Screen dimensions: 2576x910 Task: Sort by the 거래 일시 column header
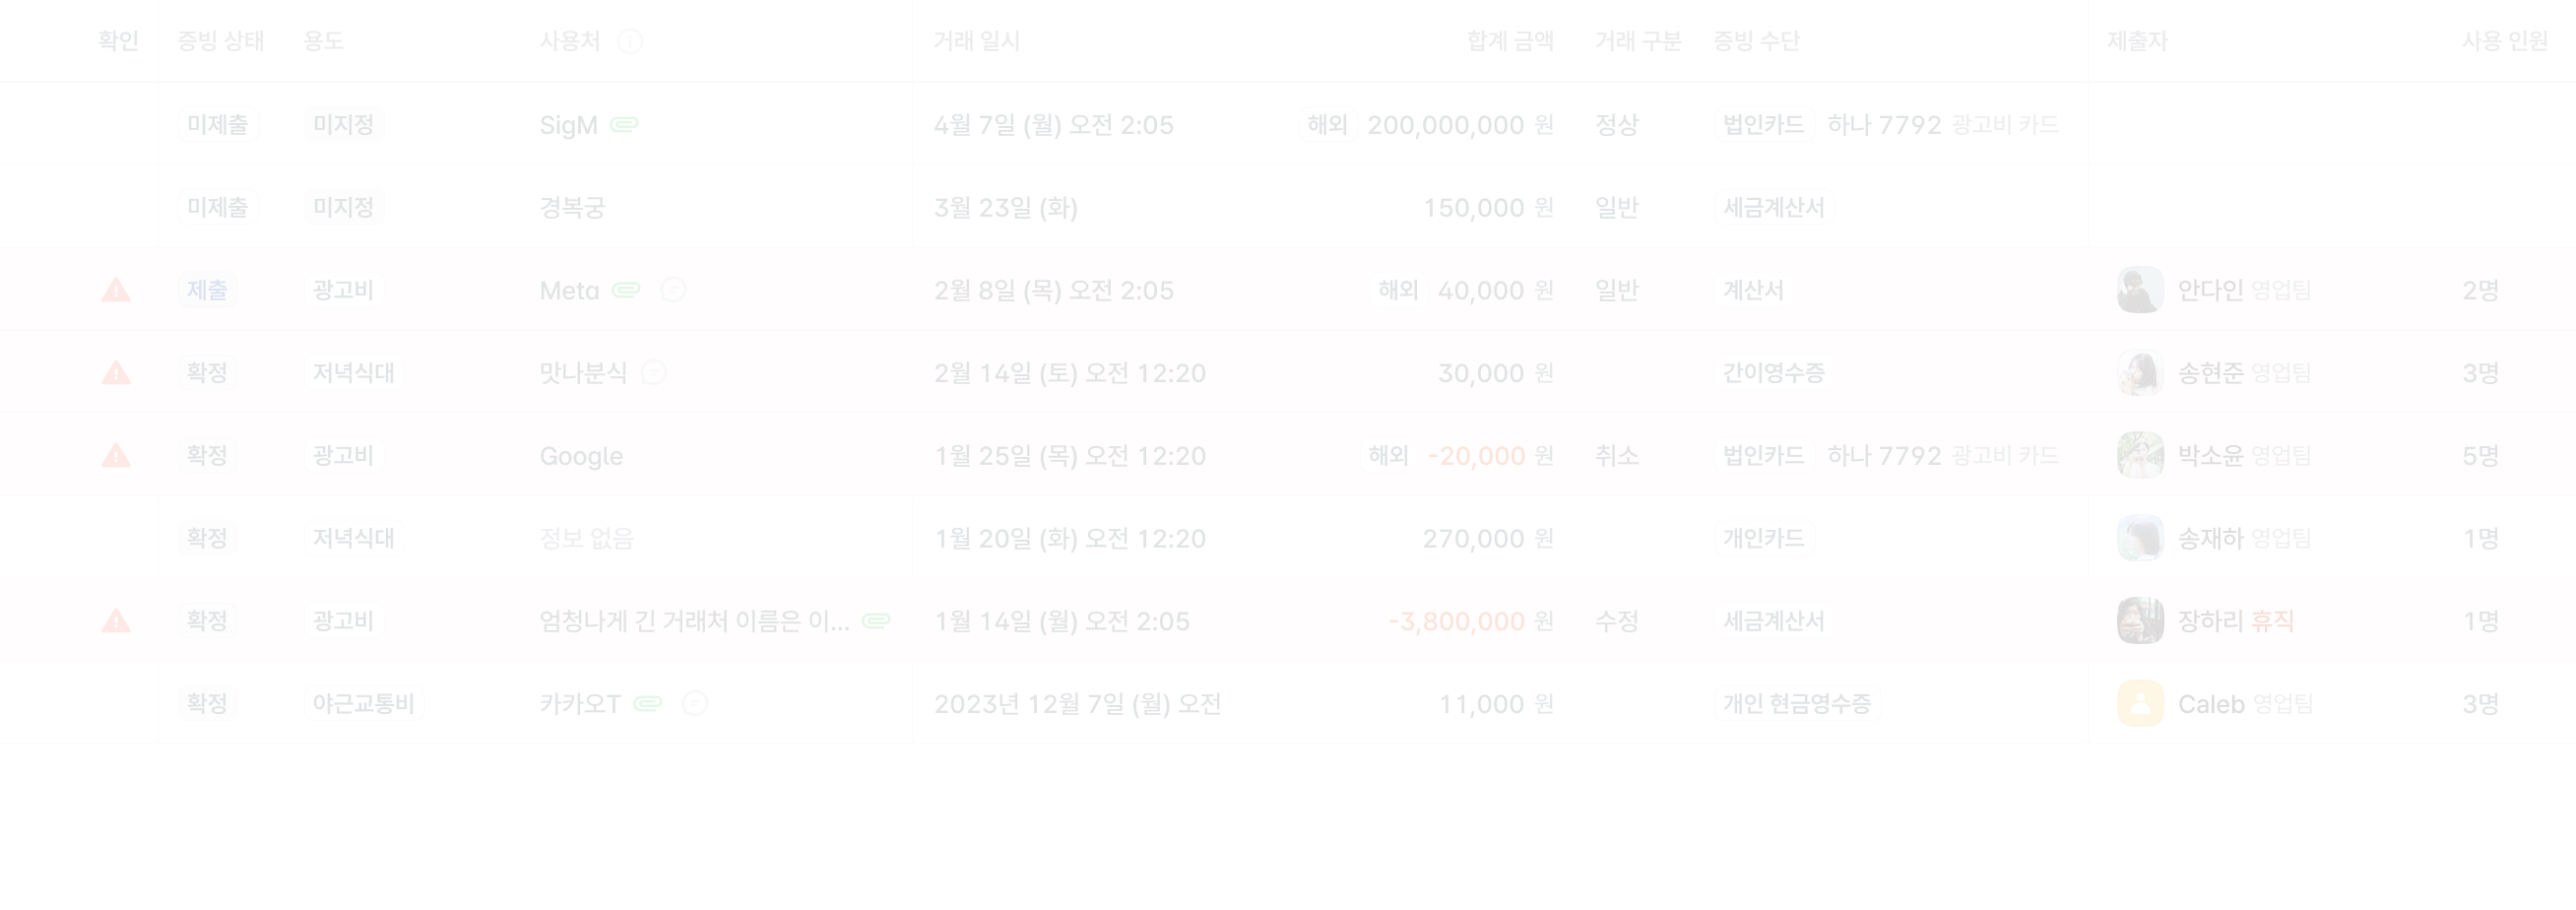(x=976, y=41)
